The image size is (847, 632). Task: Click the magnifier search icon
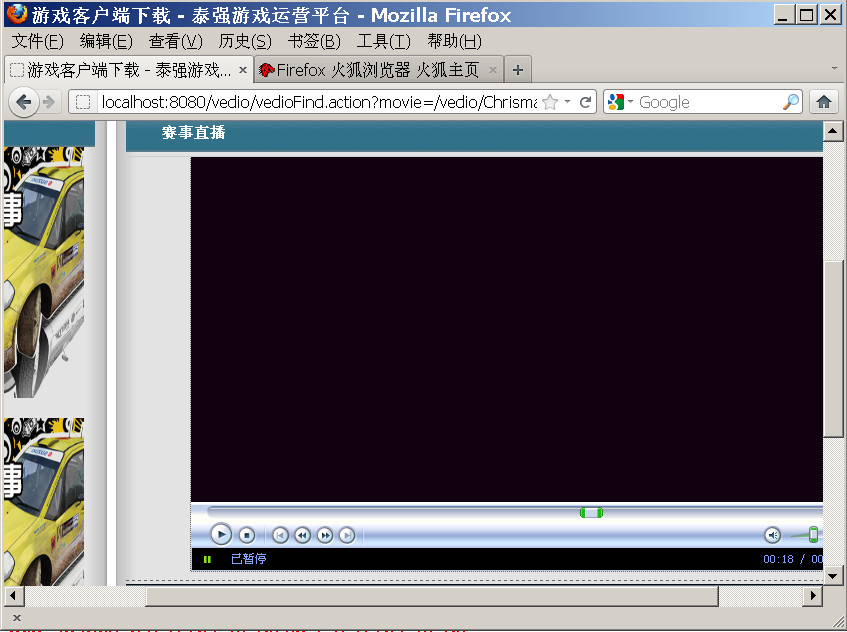pyautogui.click(x=791, y=102)
